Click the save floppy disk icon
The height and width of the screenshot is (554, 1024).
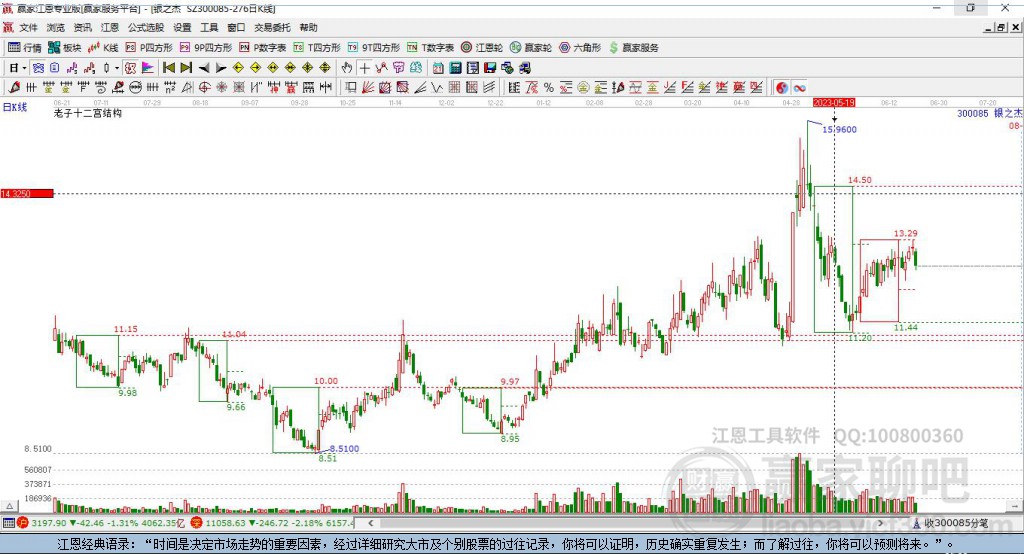(490, 68)
